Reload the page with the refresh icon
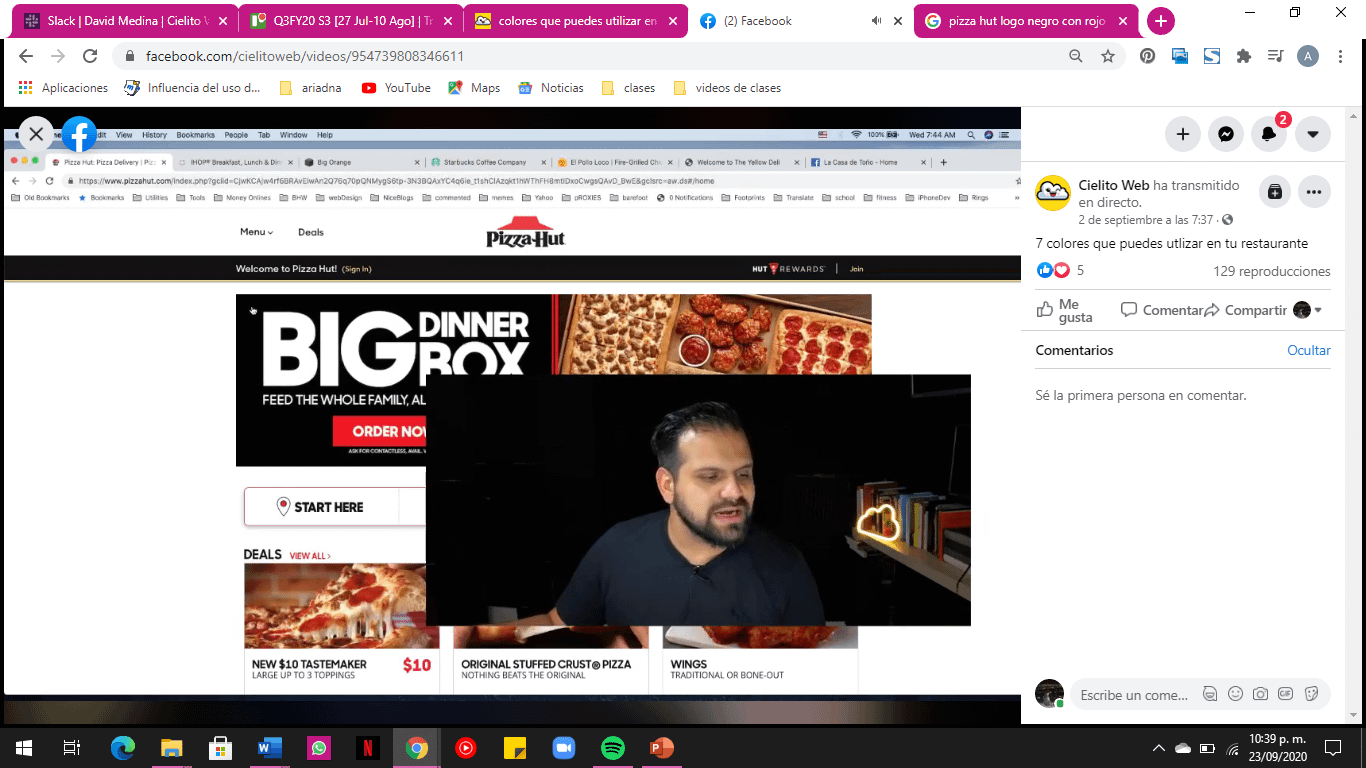Screen dimensions: 1366x768 pyautogui.click(x=91, y=56)
